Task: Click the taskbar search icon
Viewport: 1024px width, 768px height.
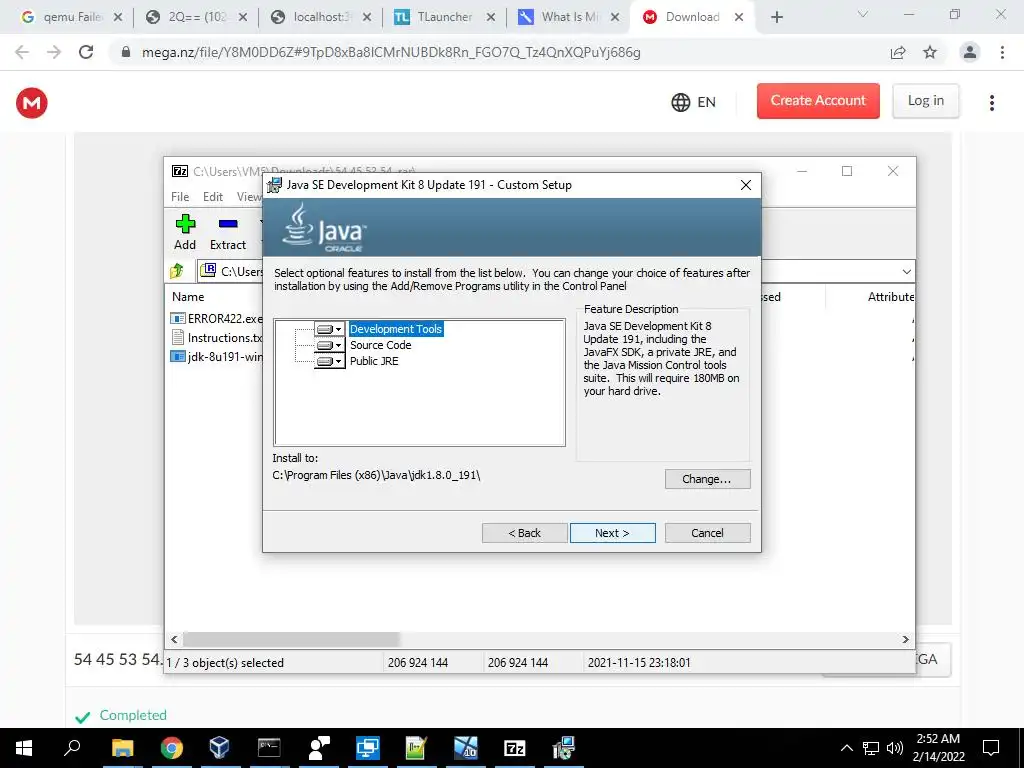Action: pyautogui.click(x=72, y=748)
